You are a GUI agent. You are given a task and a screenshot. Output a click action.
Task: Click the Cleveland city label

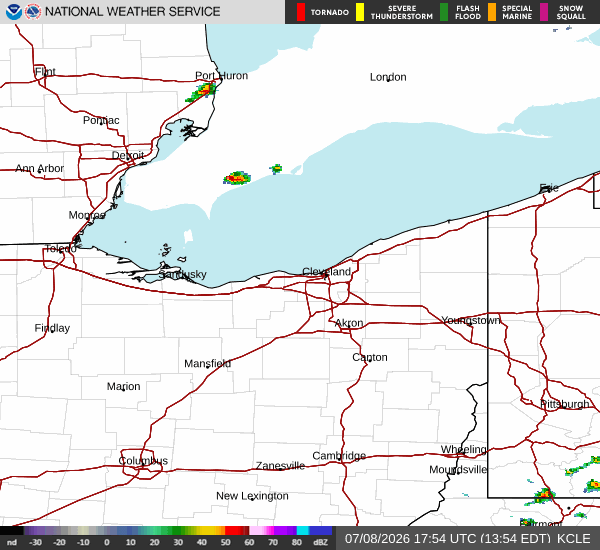(326, 272)
